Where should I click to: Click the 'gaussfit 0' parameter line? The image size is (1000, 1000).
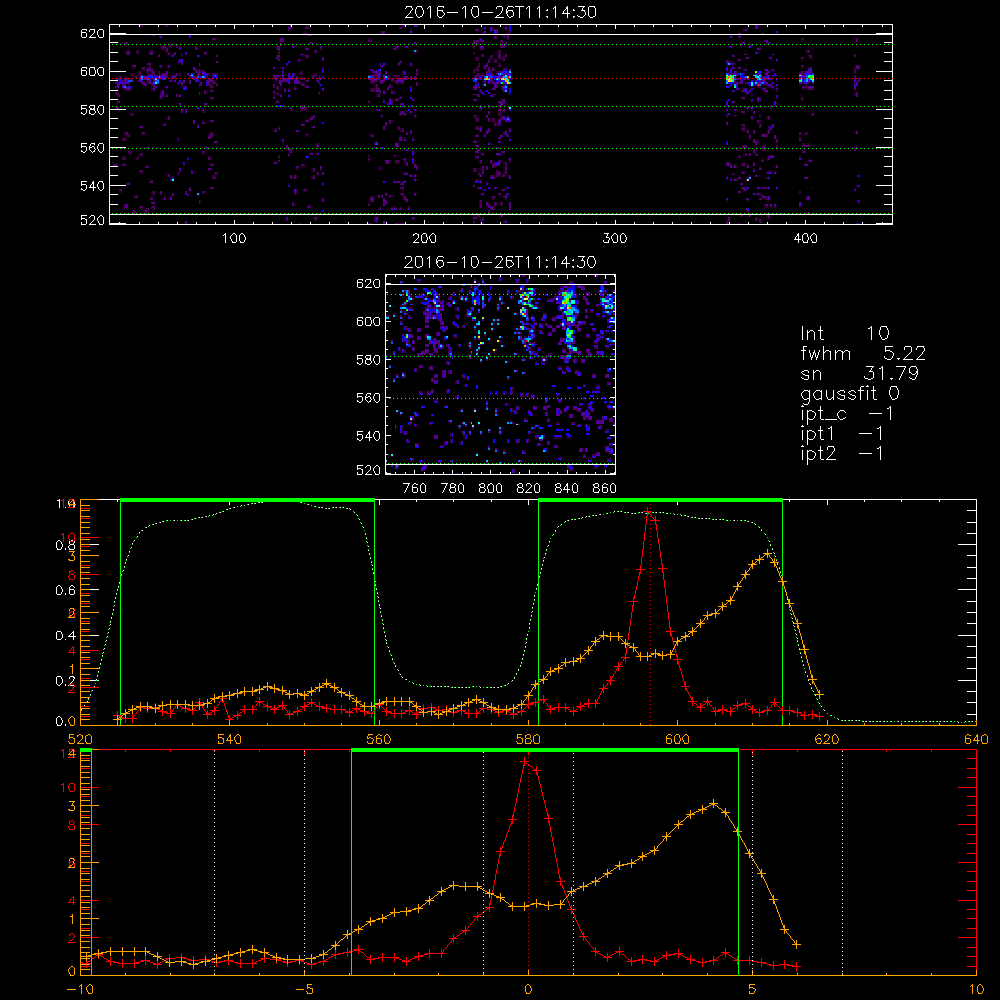pyautogui.click(x=849, y=393)
